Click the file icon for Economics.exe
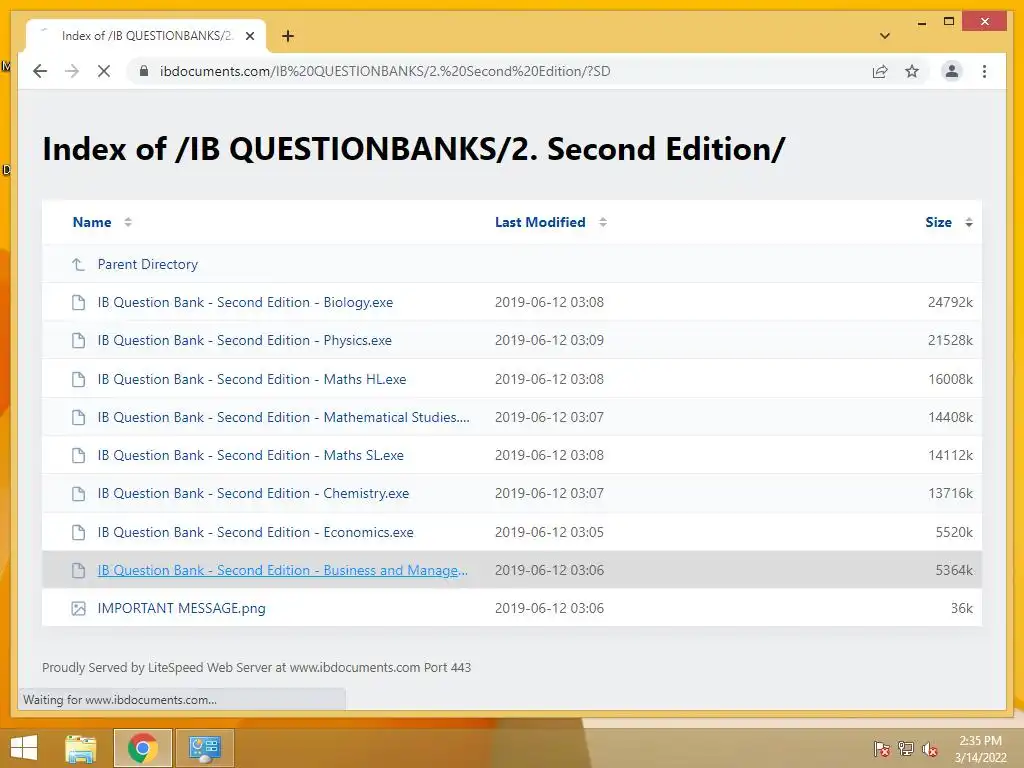This screenshot has height=768, width=1024. point(78,532)
